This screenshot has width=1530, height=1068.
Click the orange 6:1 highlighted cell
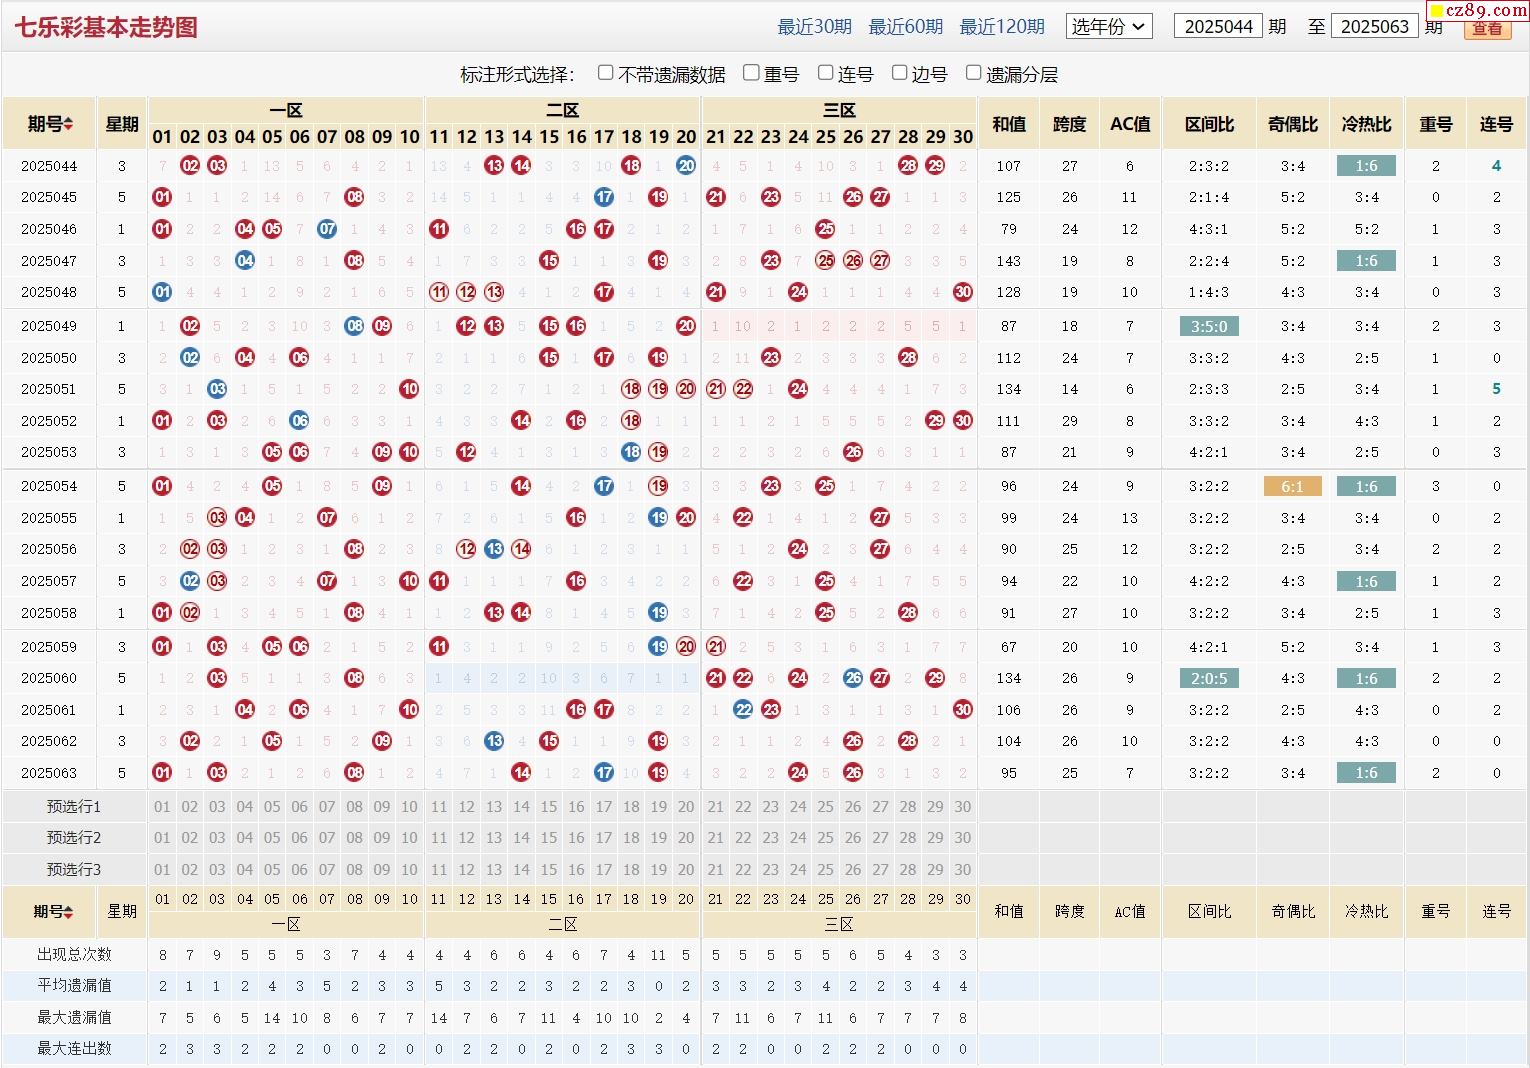click(x=1292, y=487)
